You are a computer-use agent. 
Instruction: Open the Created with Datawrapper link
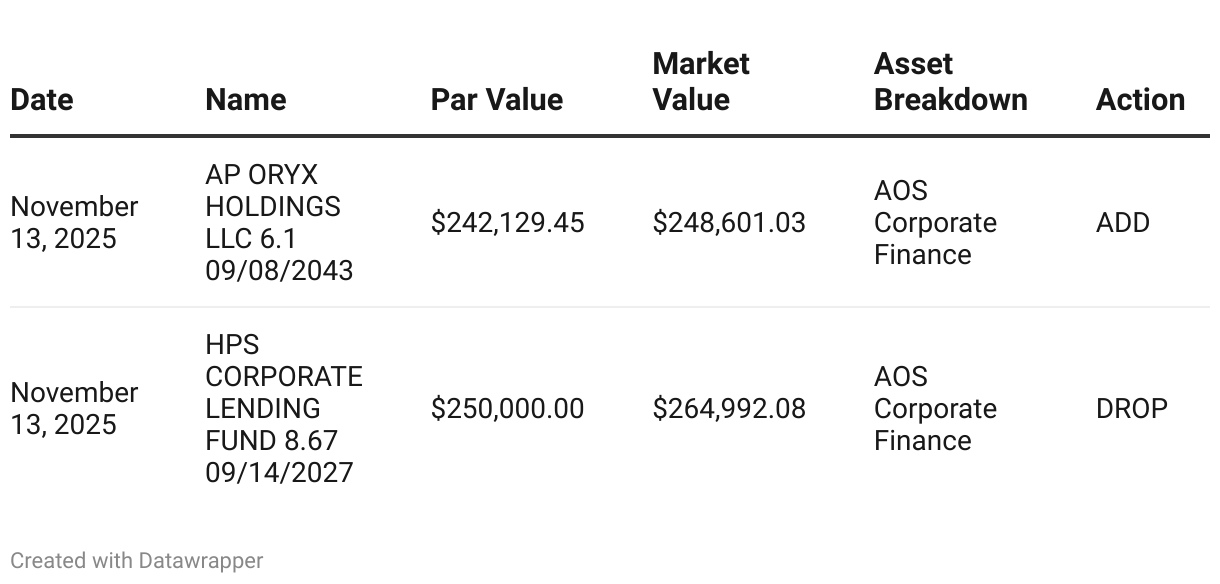tap(137, 561)
